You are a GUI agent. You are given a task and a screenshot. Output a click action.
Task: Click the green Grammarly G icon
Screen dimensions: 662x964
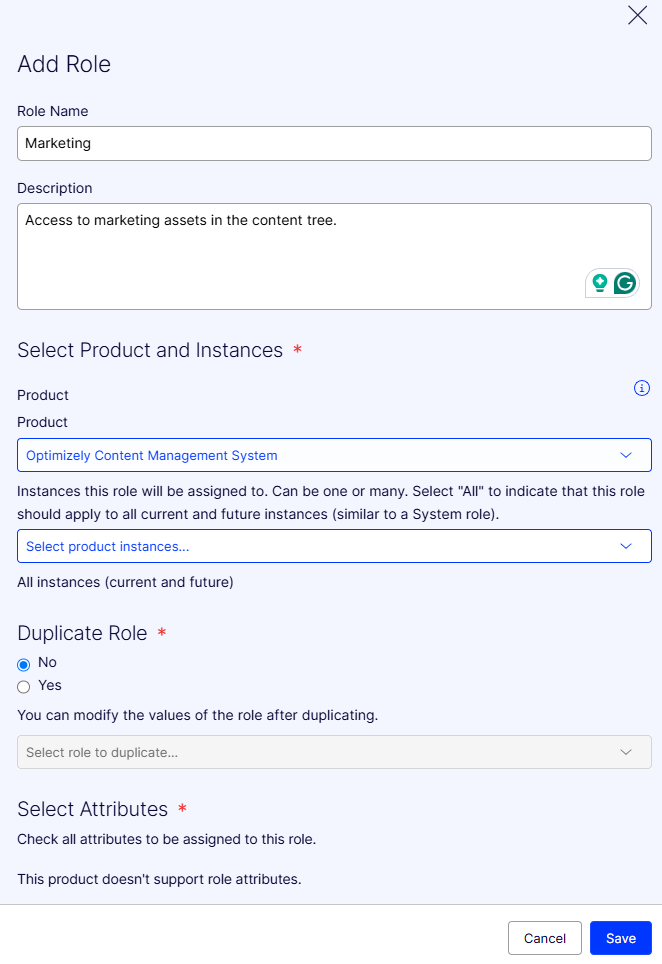coord(625,283)
